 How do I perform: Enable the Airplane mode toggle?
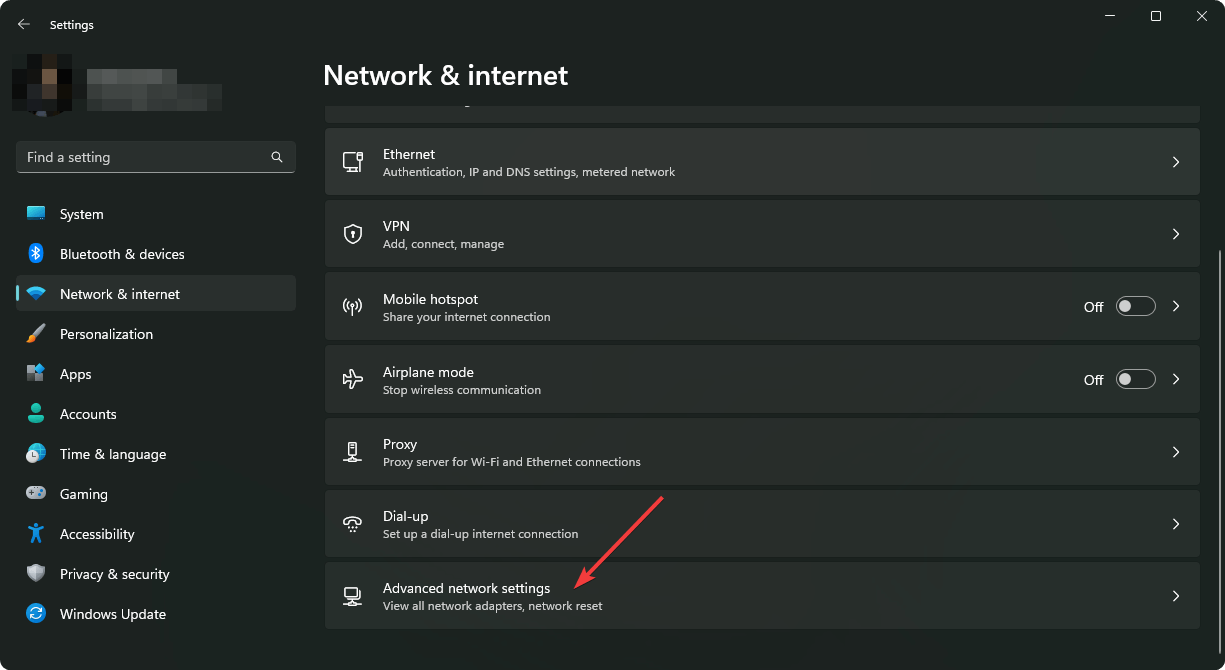point(1135,379)
